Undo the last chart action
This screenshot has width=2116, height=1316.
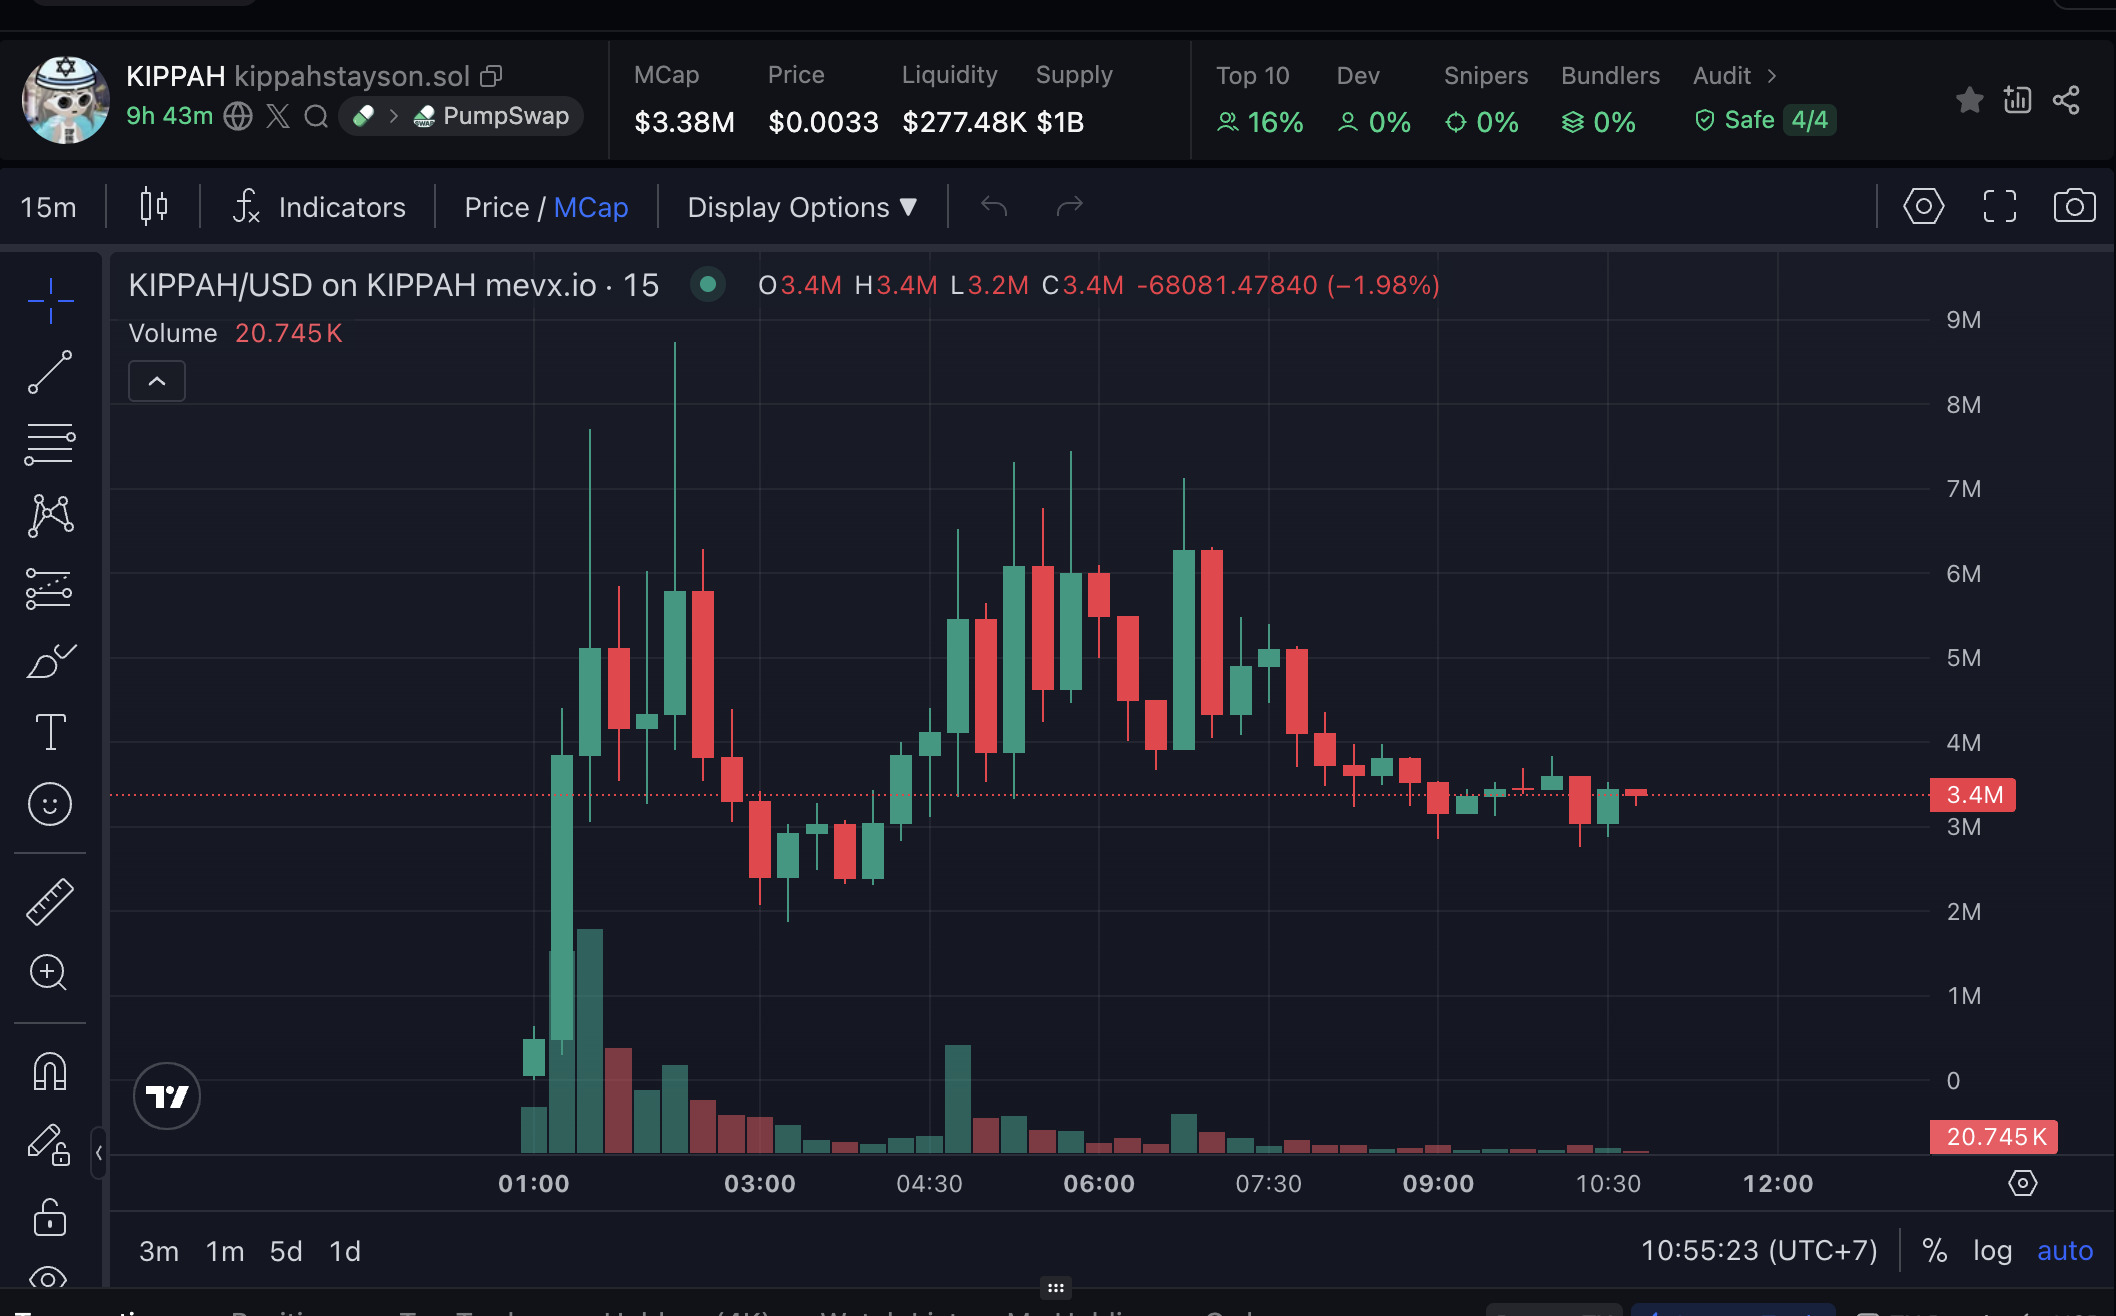994,206
